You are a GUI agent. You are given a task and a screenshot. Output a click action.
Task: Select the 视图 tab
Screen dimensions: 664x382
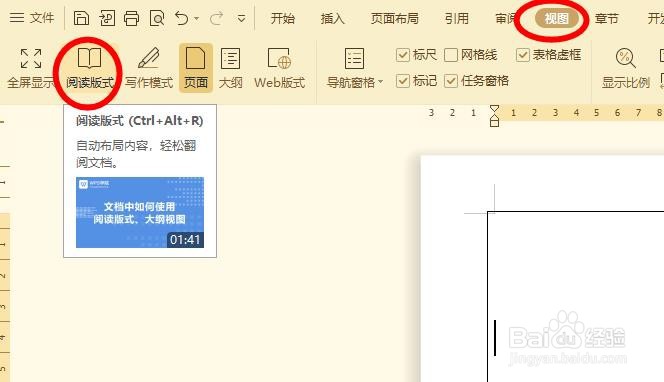pyautogui.click(x=556, y=19)
